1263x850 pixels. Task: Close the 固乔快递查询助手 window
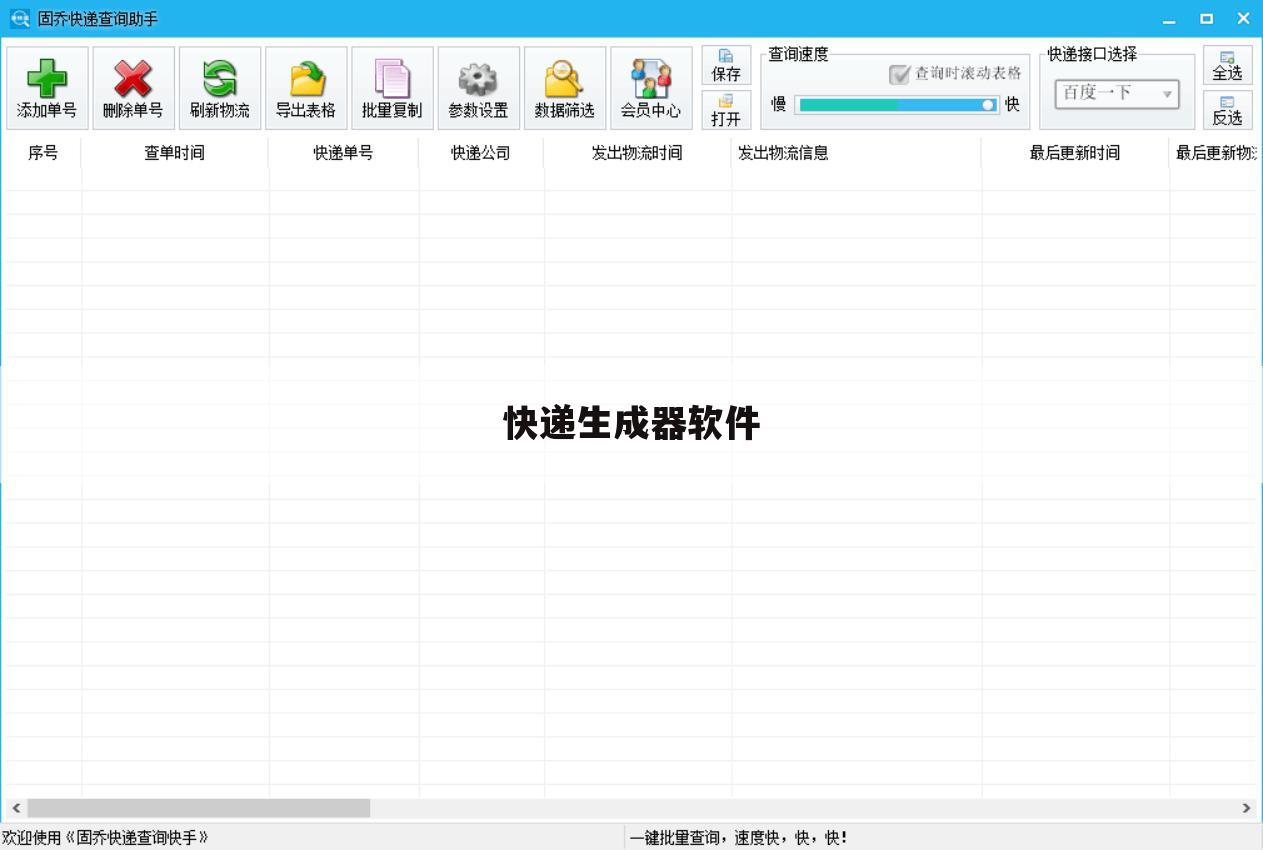[x=1243, y=18]
